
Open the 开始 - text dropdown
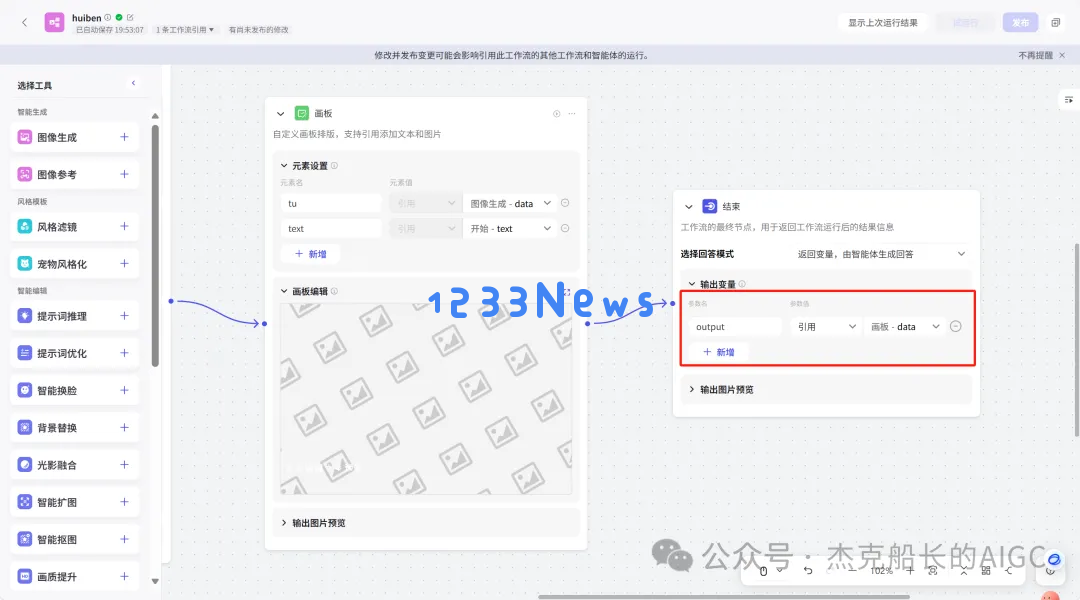tap(510, 229)
